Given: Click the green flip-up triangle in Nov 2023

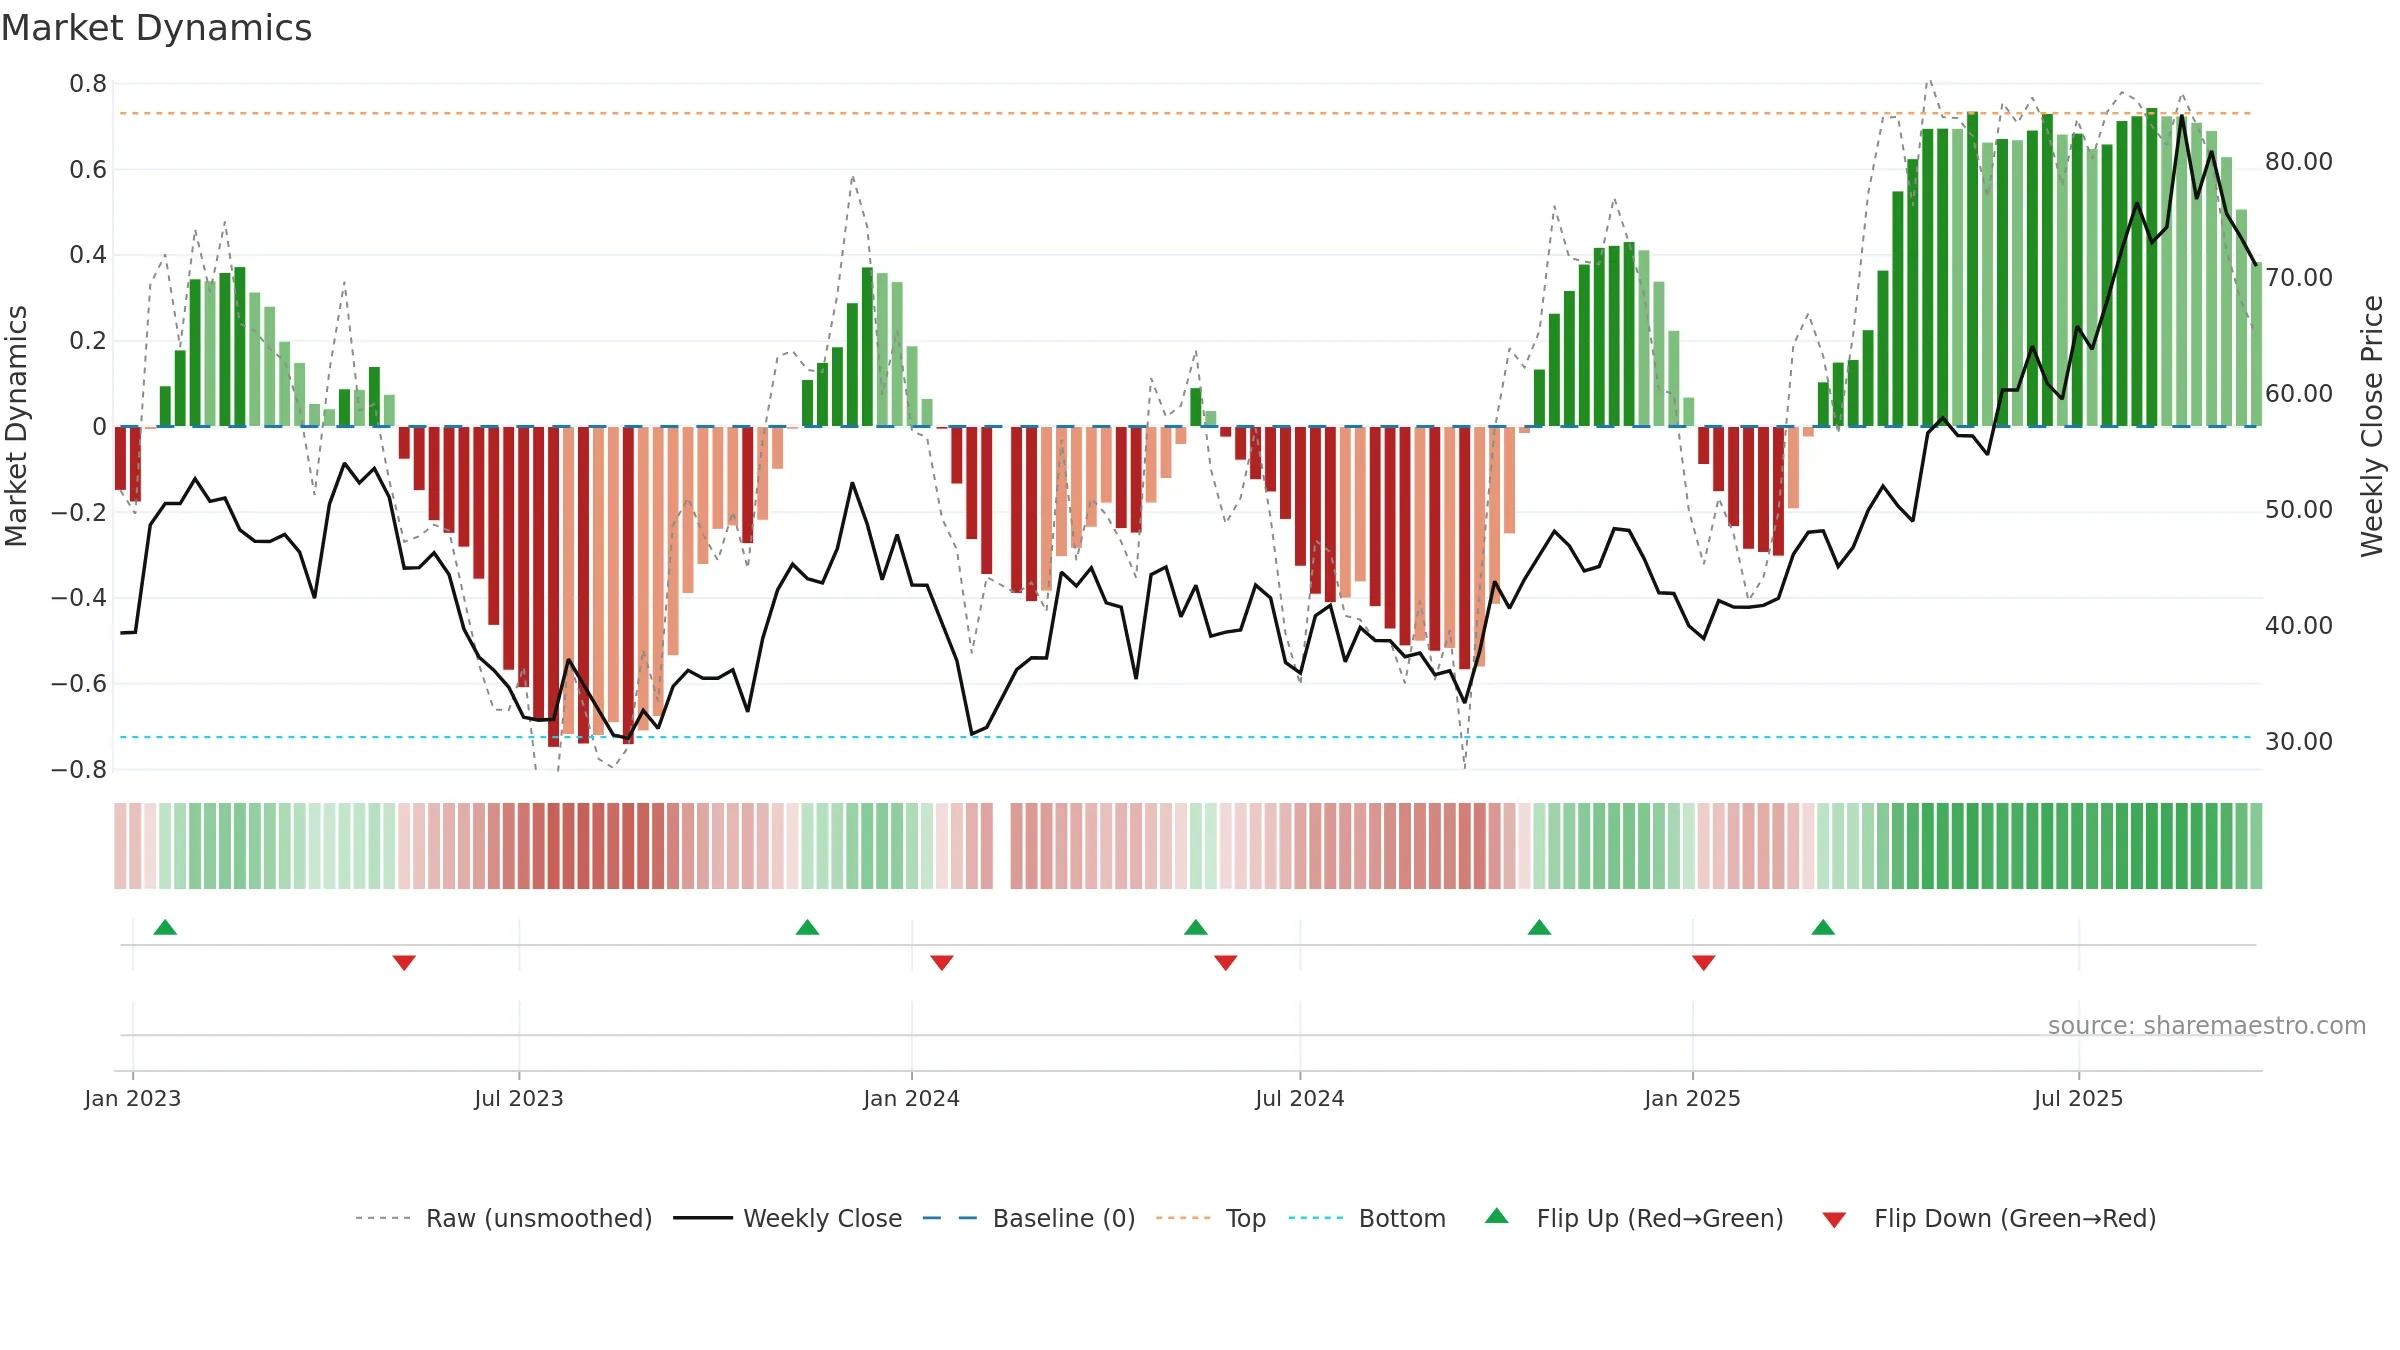Looking at the screenshot, I should (807, 927).
